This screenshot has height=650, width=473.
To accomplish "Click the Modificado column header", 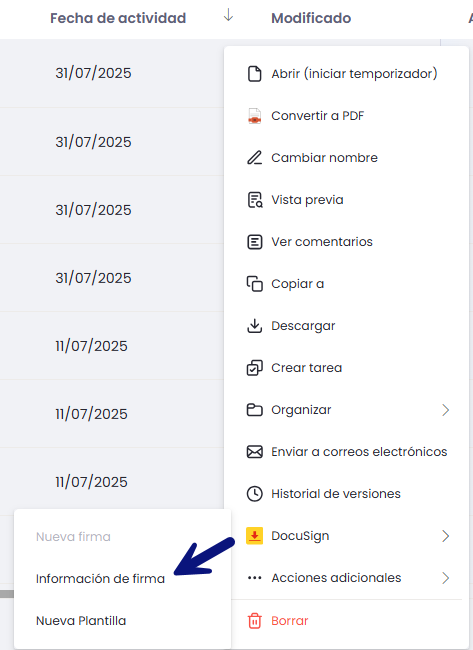I will pyautogui.click(x=311, y=18).
